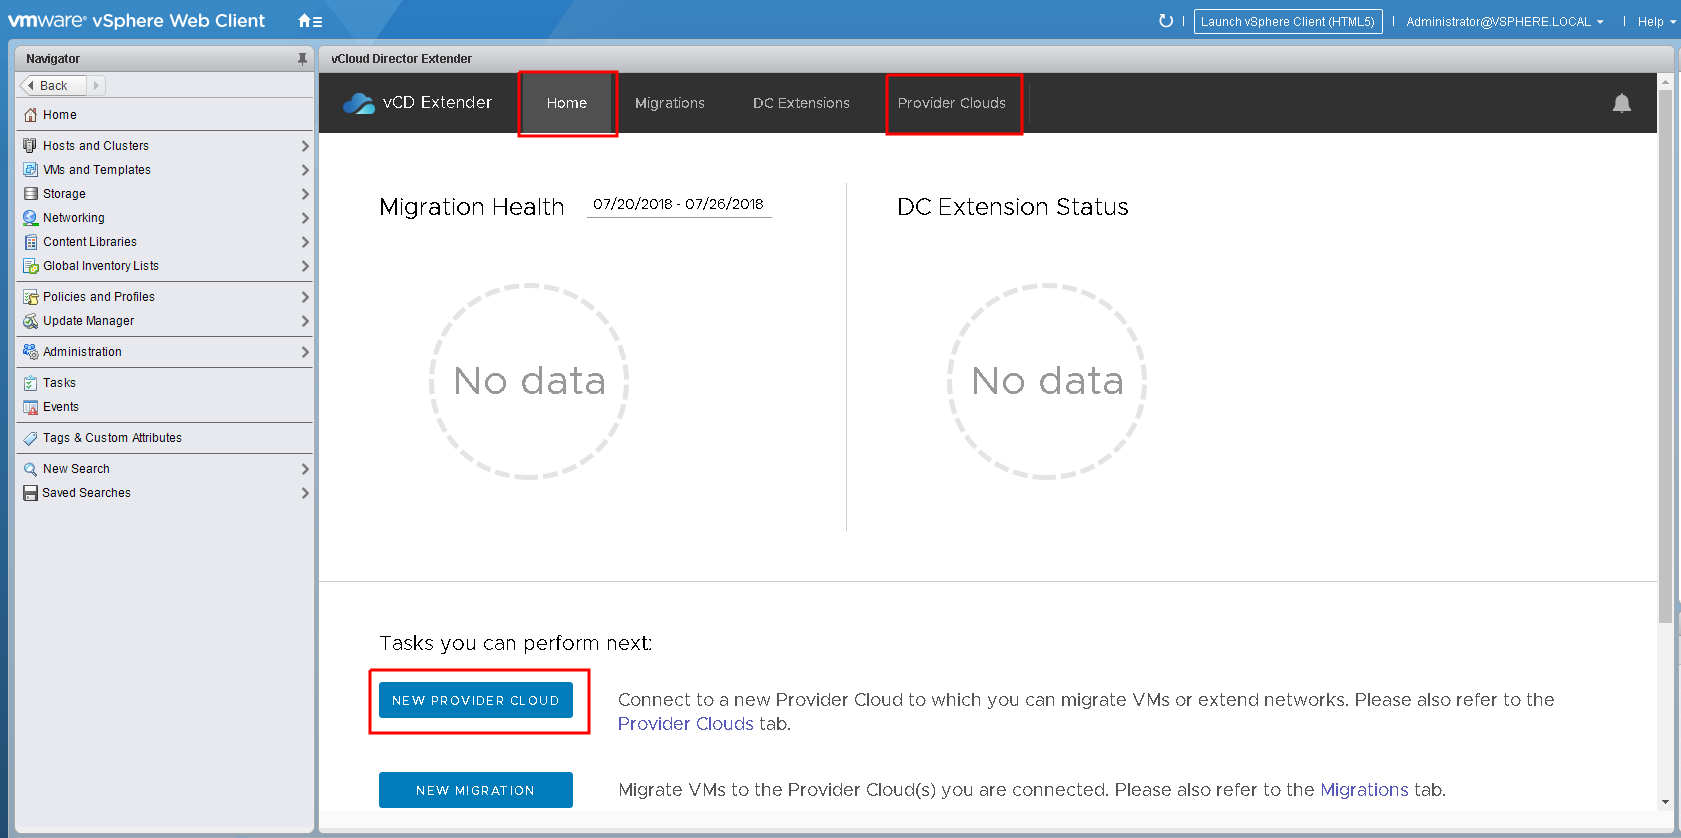Click the New Search magnifier icon

(x=30, y=469)
